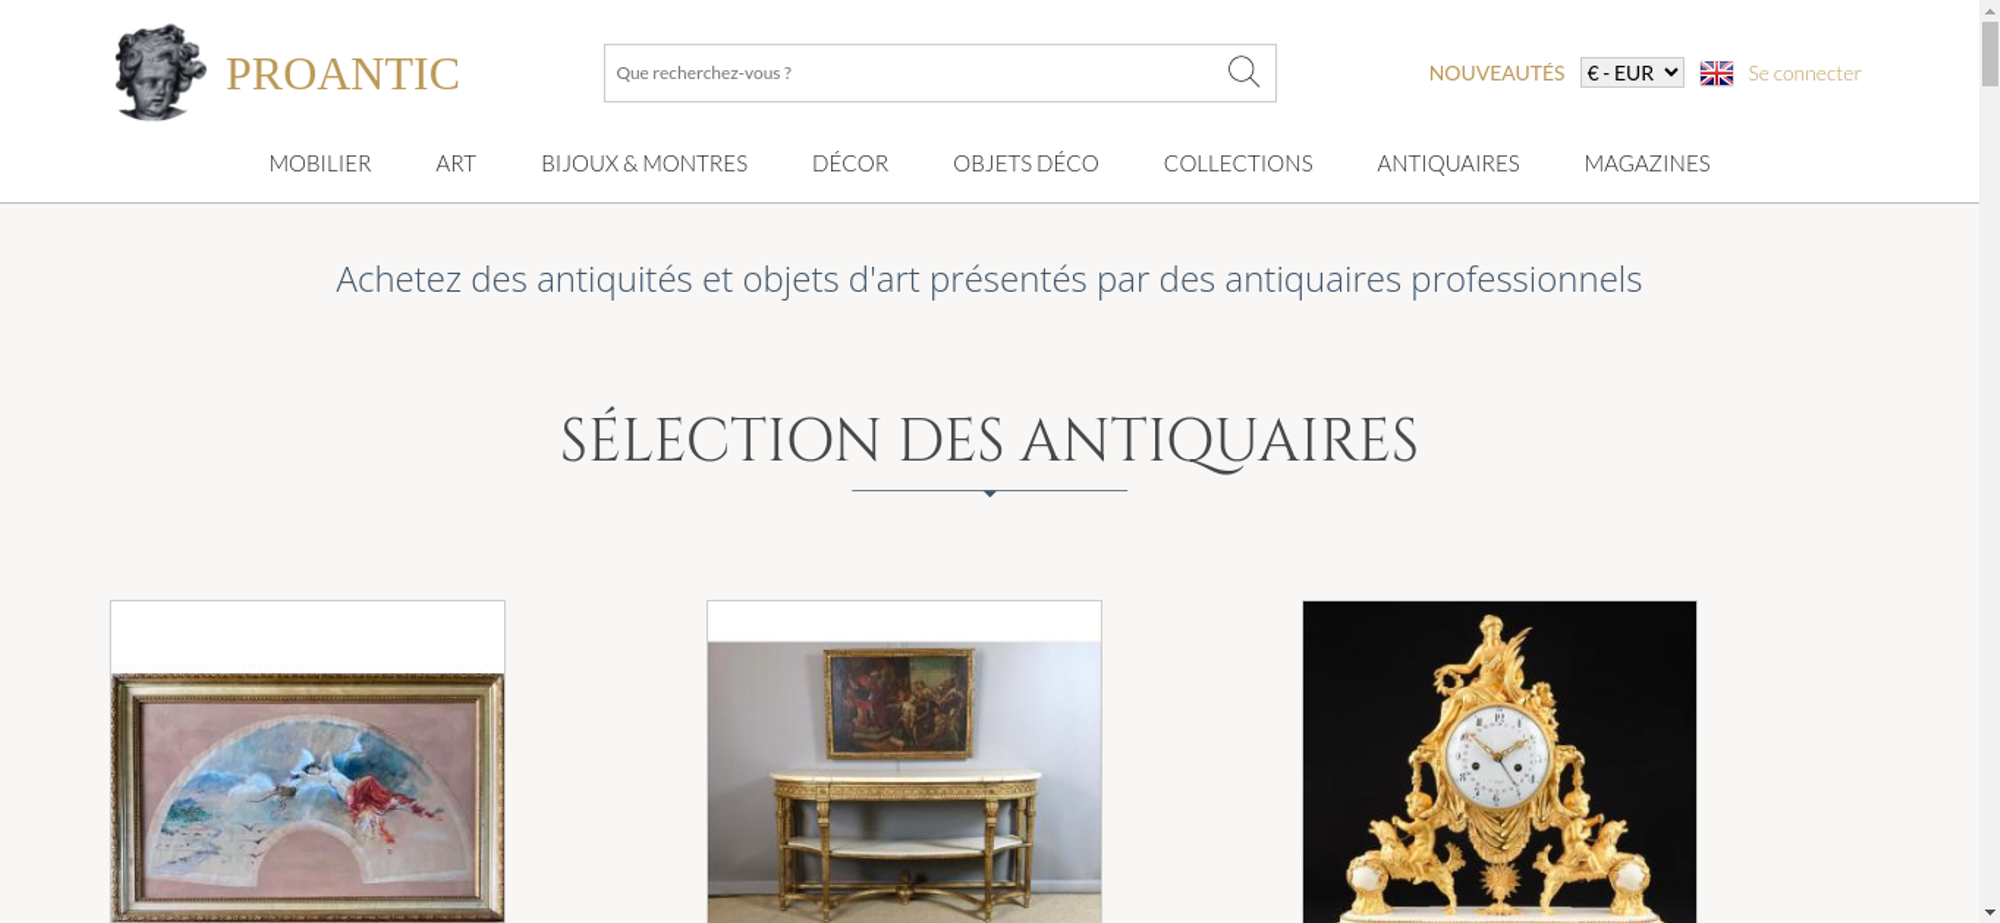Focus the 'Que recherchez-vous ?' search field
The width and height of the screenshot is (2000, 923).
coord(915,73)
